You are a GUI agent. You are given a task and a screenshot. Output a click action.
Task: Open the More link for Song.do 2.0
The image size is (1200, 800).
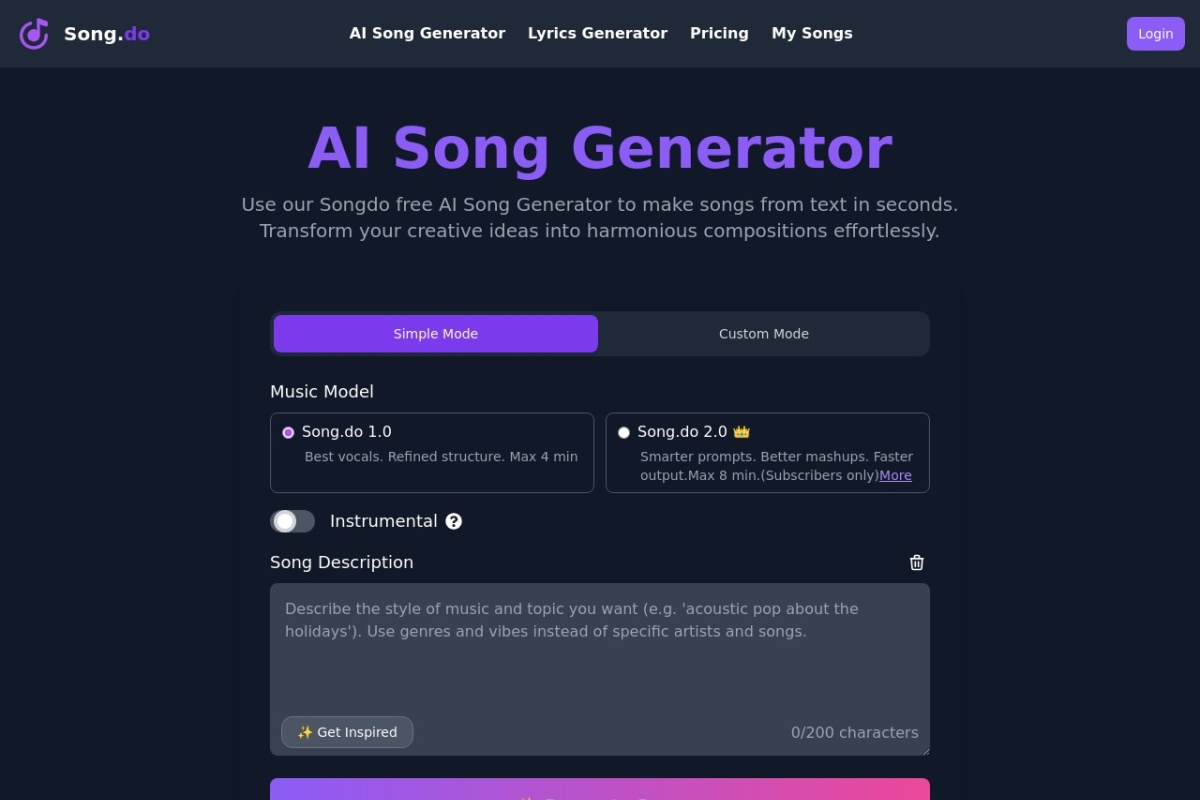[x=895, y=475]
